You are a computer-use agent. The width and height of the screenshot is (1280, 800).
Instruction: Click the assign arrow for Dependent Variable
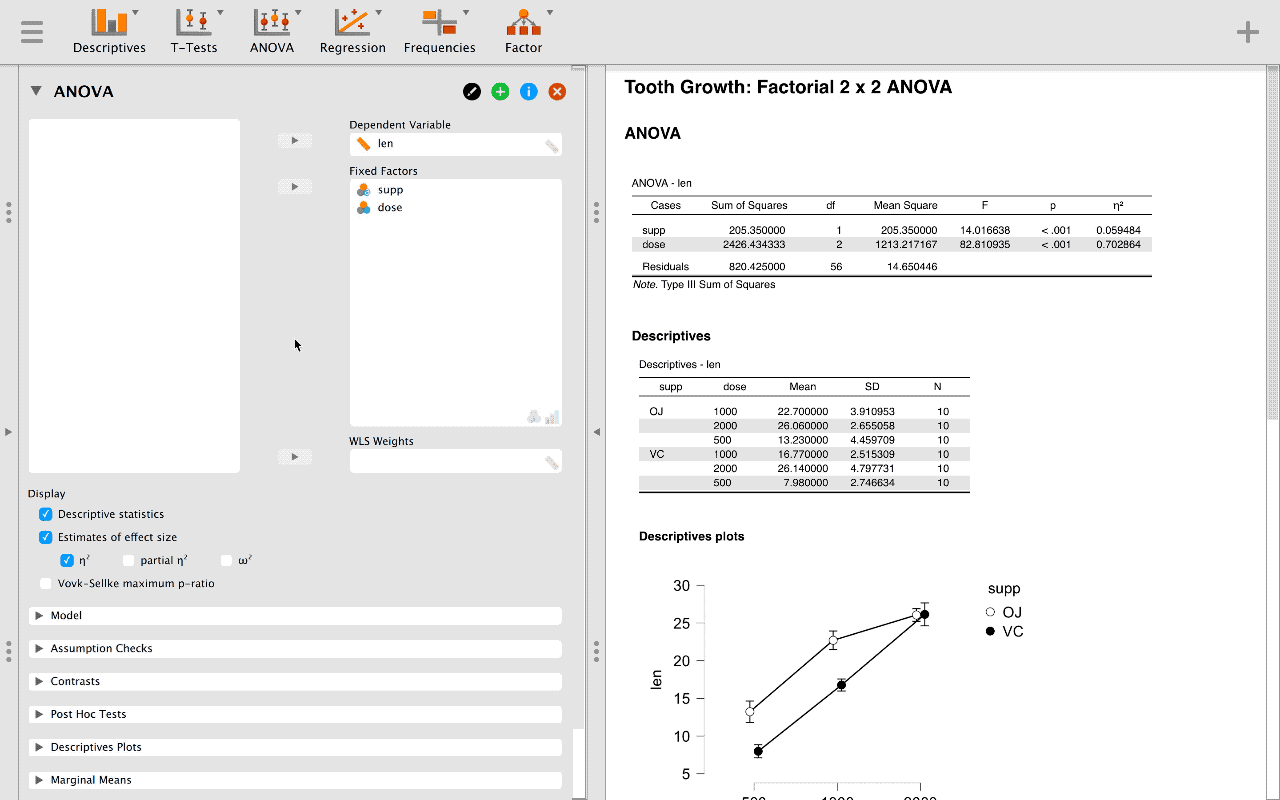(x=295, y=141)
